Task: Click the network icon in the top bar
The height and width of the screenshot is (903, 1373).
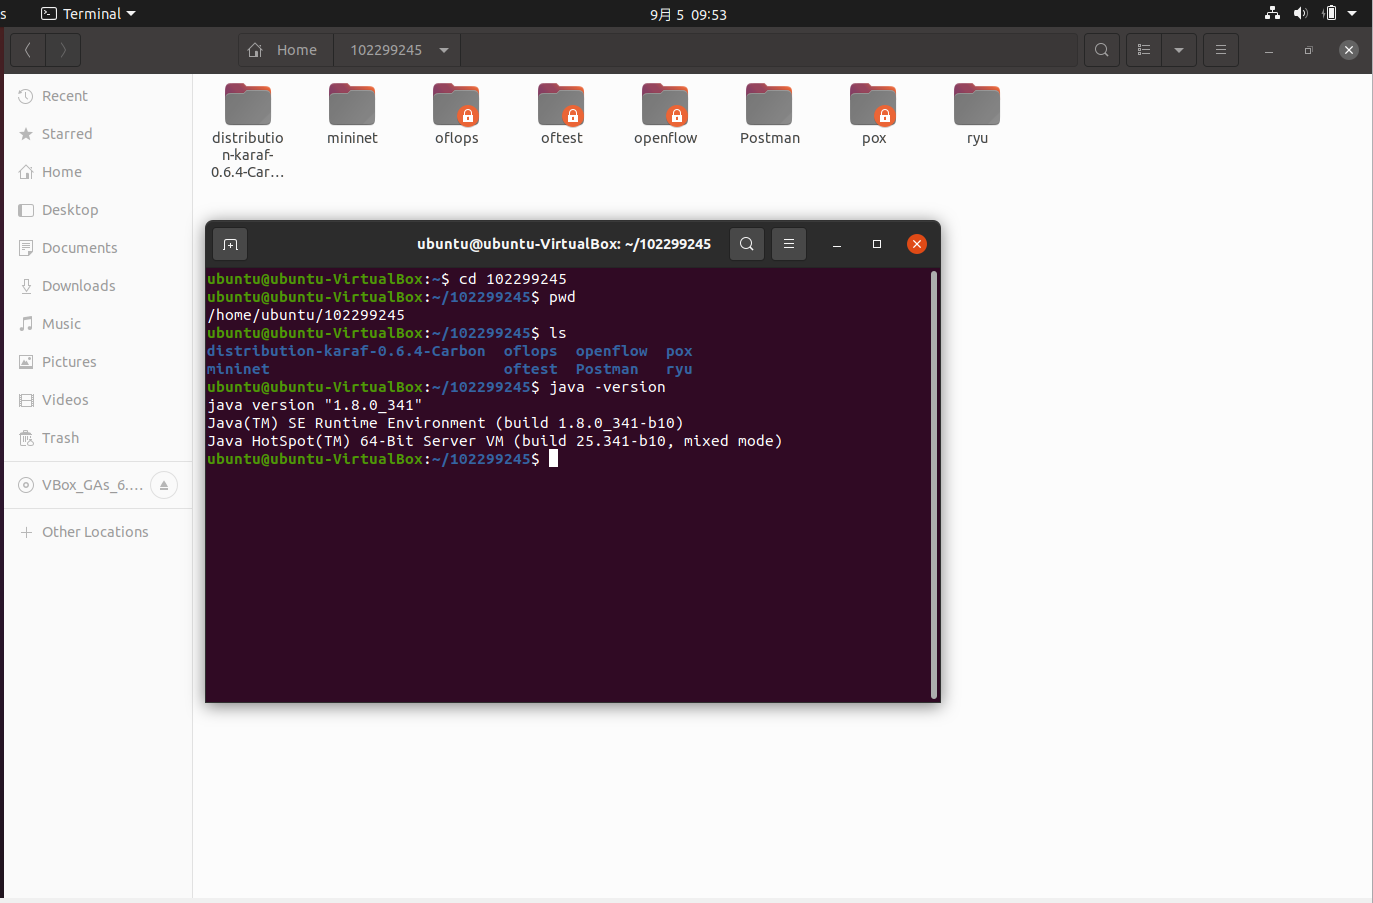Action: coord(1272,13)
